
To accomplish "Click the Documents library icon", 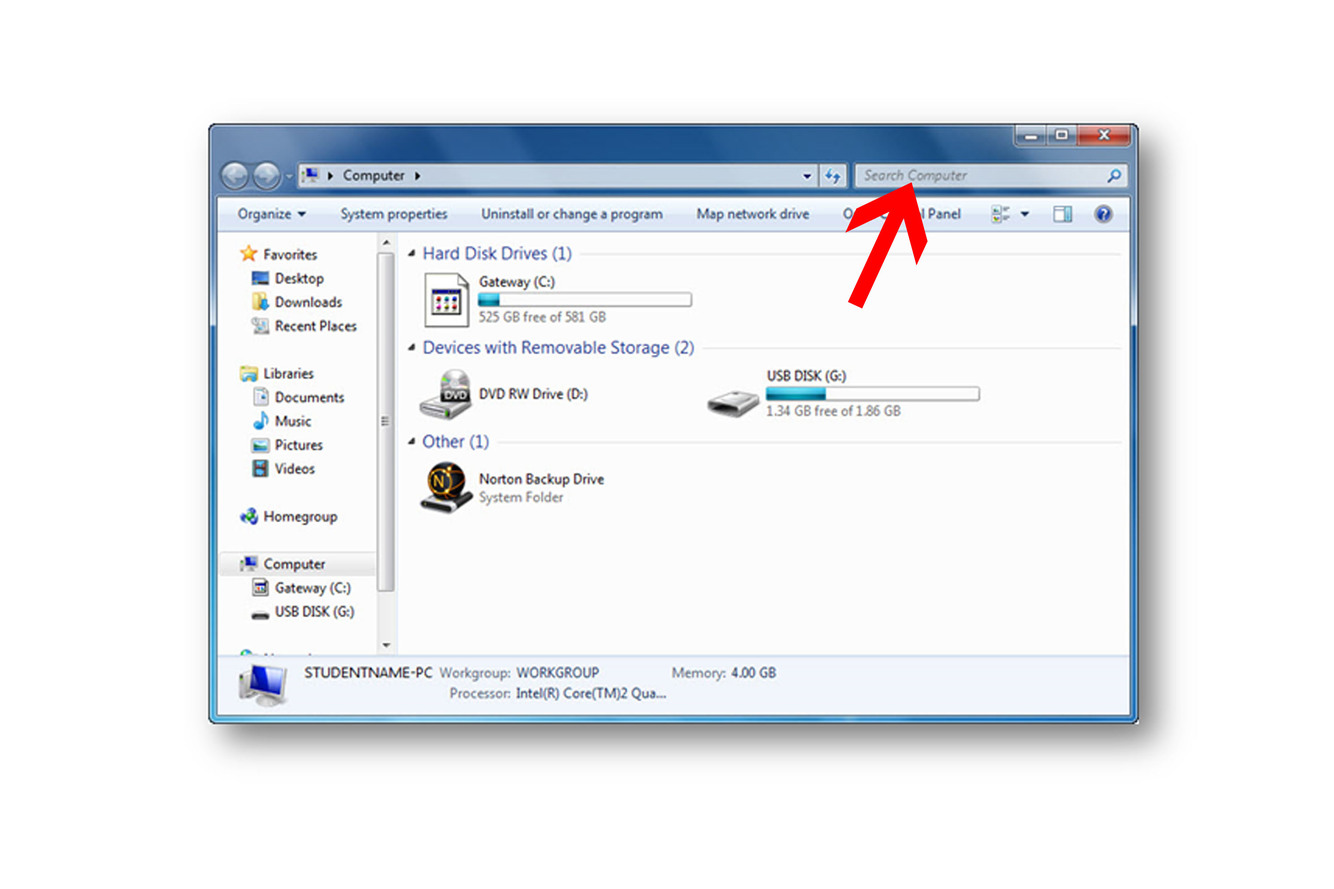I will coord(260,397).
